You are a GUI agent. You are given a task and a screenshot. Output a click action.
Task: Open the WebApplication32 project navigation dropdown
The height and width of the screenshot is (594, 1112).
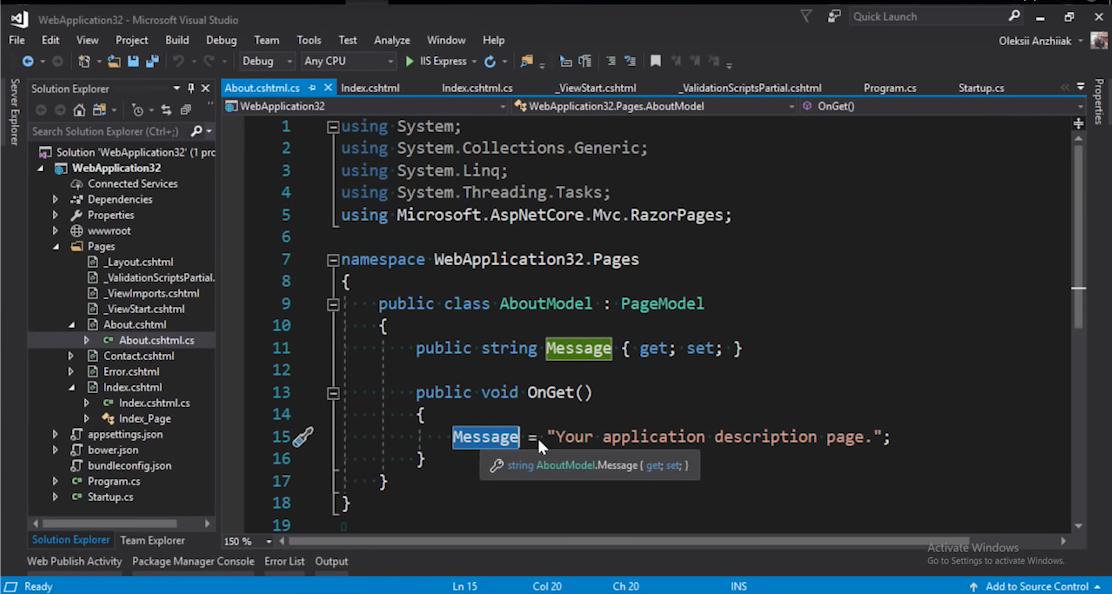pyautogui.click(x=365, y=106)
